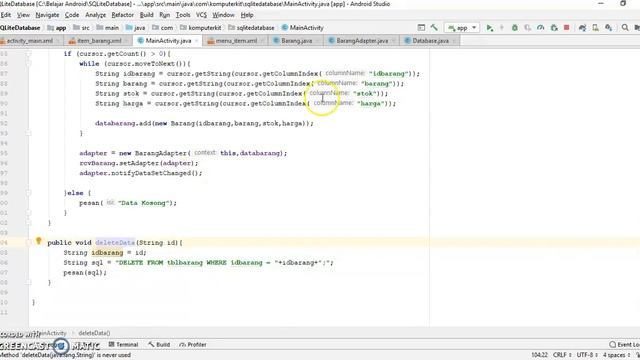The height and width of the screenshot is (360, 640).
Task: Click the src breadcrumb folder
Action: coord(82,28)
